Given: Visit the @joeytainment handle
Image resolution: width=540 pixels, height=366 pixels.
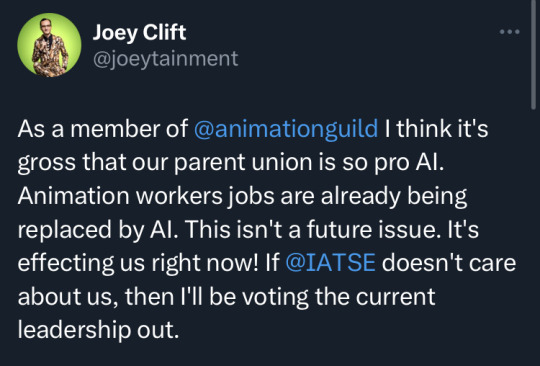Looking at the screenshot, I should pyautogui.click(x=165, y=59).
